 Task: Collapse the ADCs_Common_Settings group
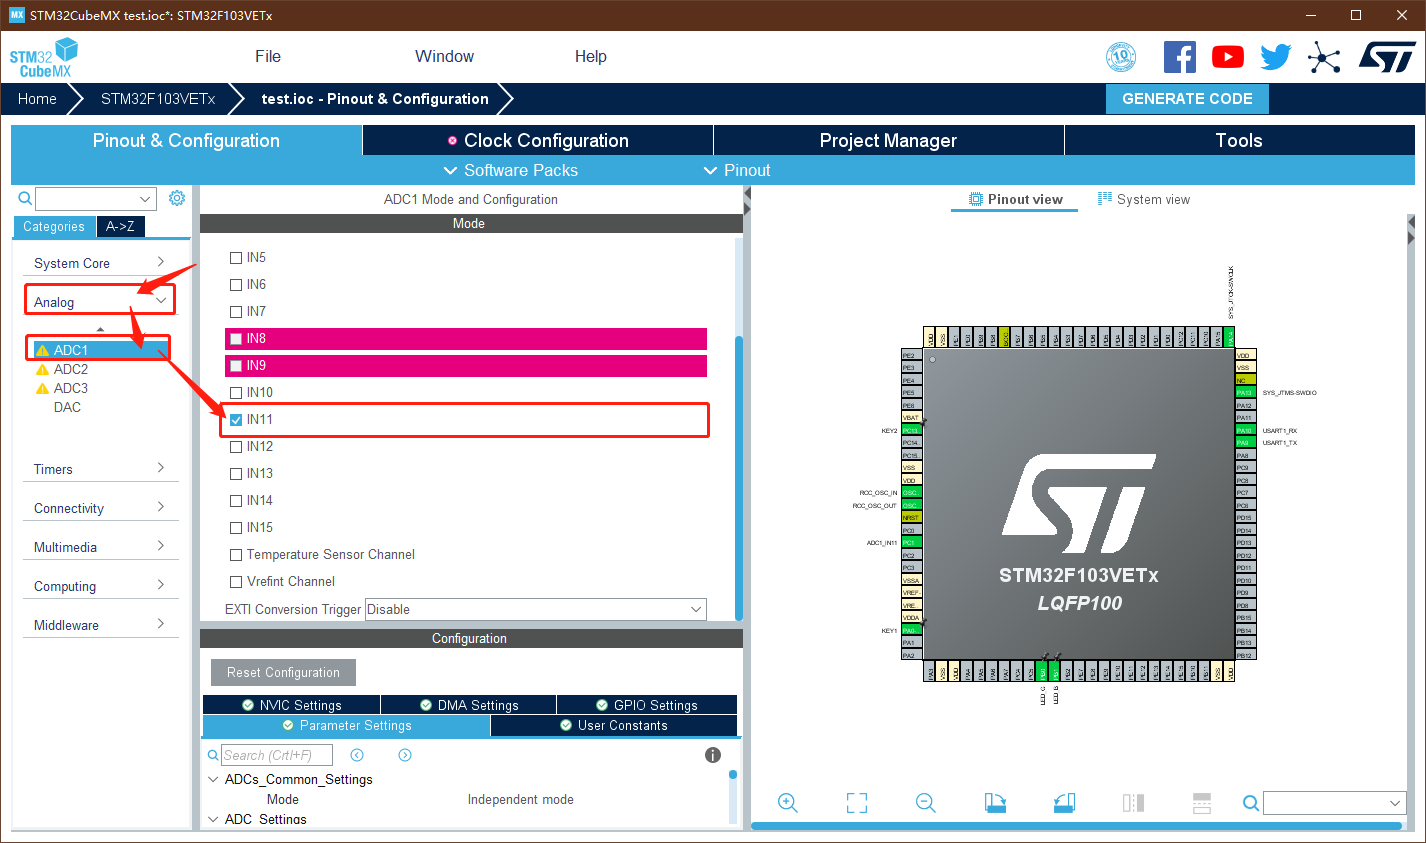pos(212,779)
